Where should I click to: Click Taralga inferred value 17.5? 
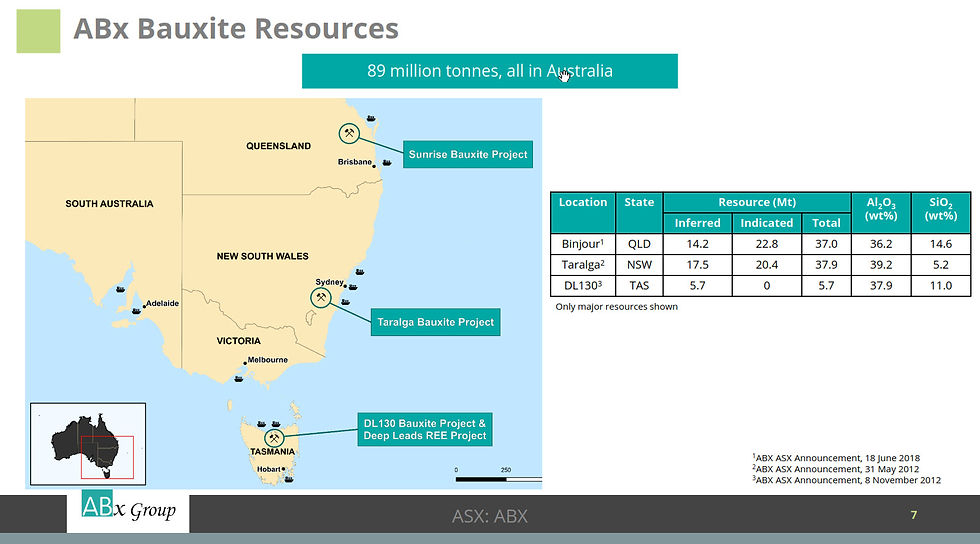click(698, 264)
